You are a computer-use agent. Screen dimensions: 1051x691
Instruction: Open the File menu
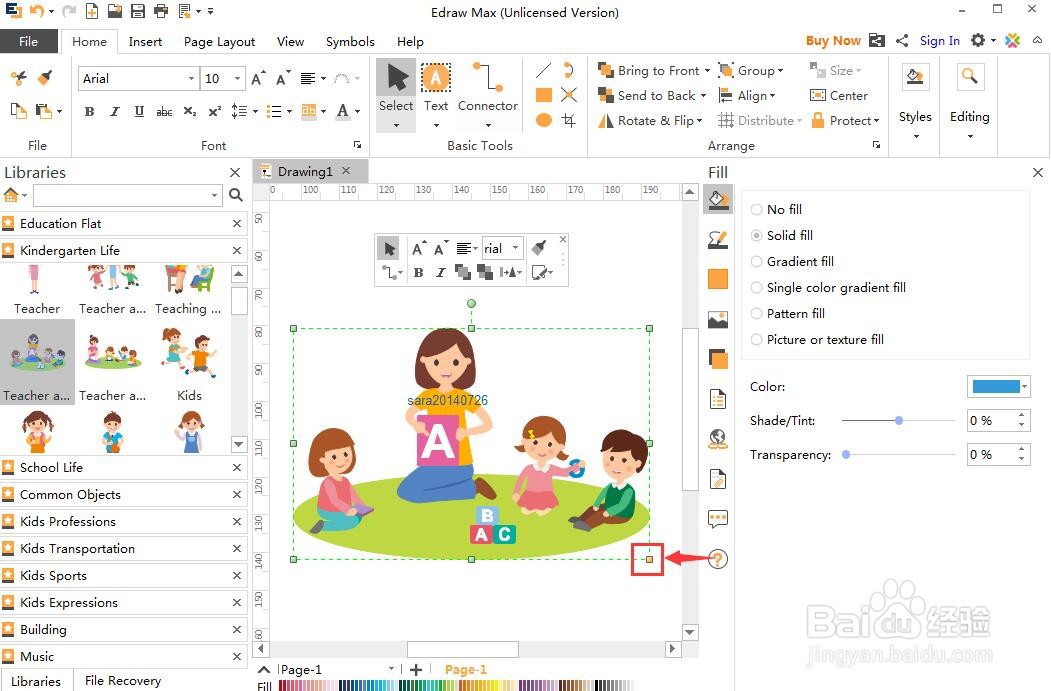[28, 41]
